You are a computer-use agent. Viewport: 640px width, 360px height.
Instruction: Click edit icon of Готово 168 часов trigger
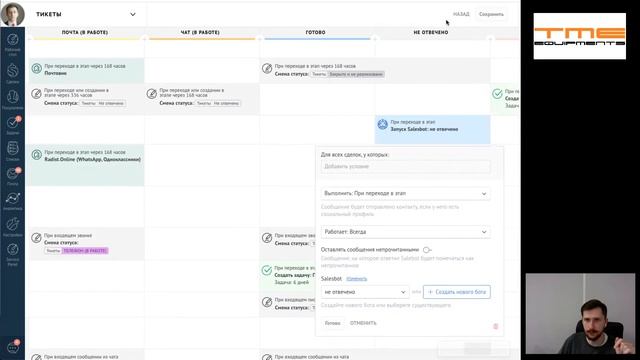point(267,68)
